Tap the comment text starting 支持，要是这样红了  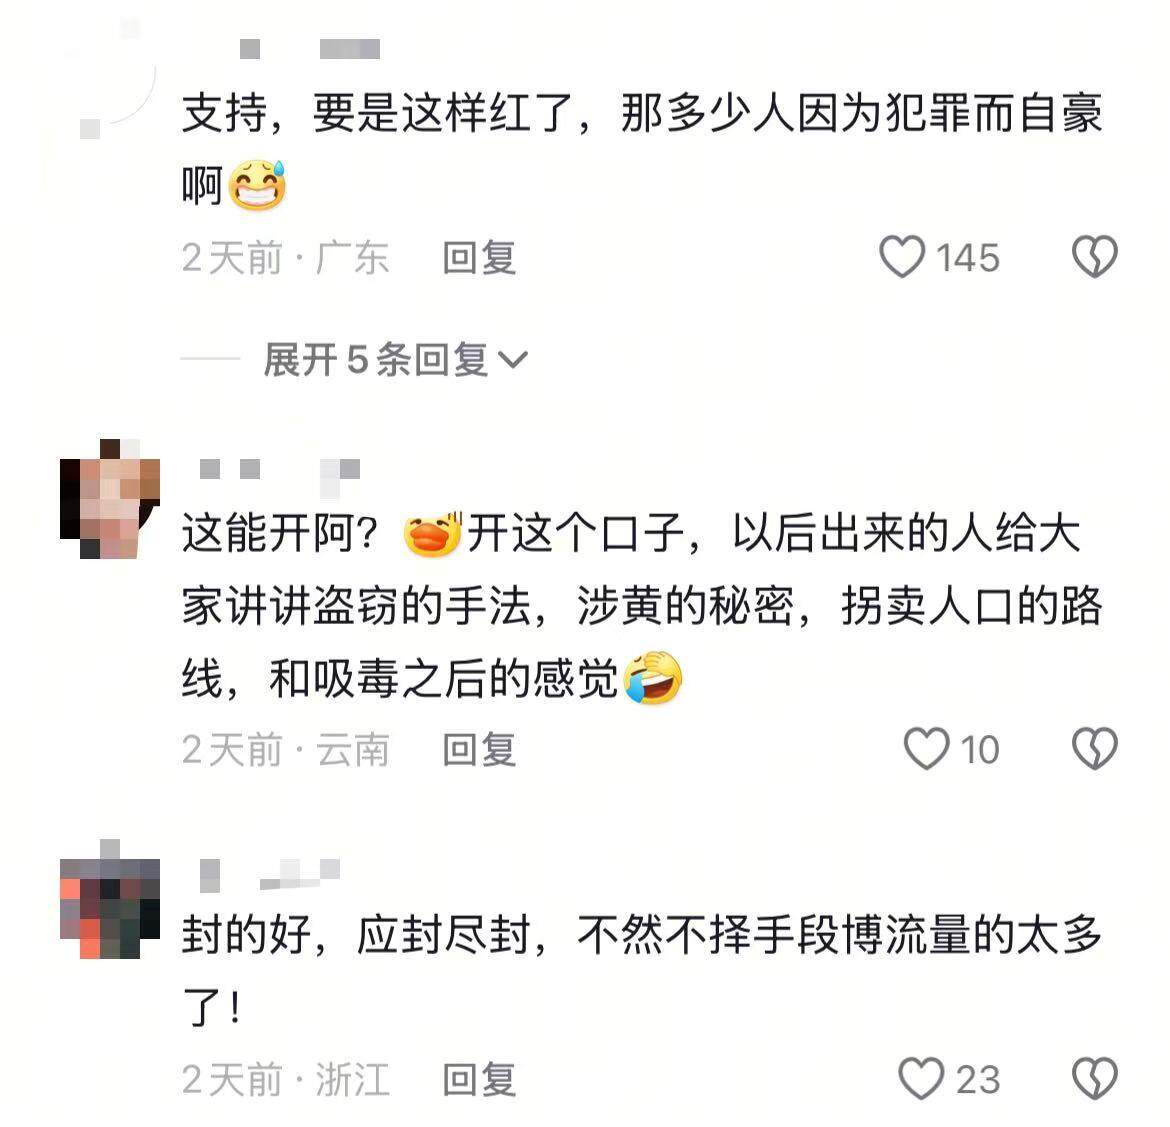[642, 149]
